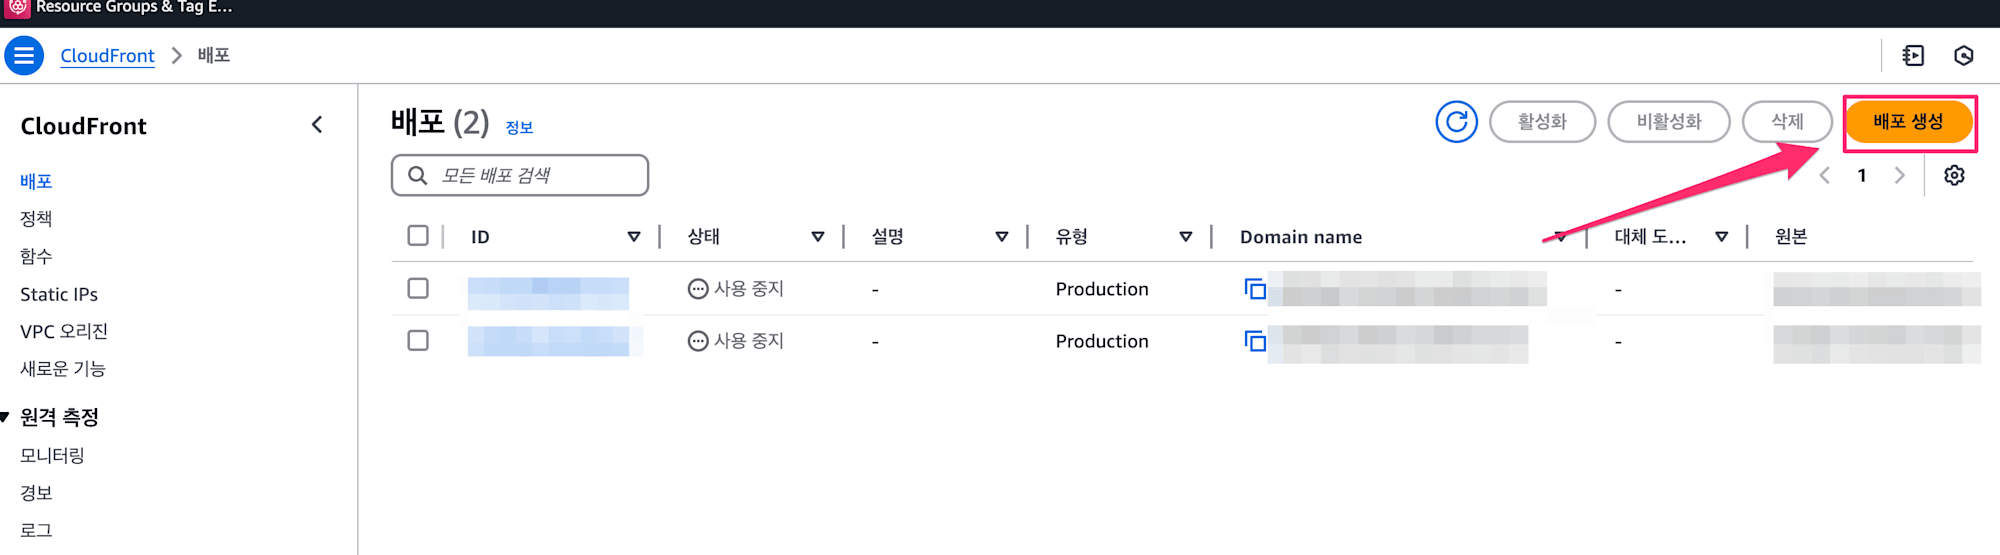Sort by the ID column arrow
Image resolution: width=2000 pixels, height=555 pixels.
tap(634, 237)
